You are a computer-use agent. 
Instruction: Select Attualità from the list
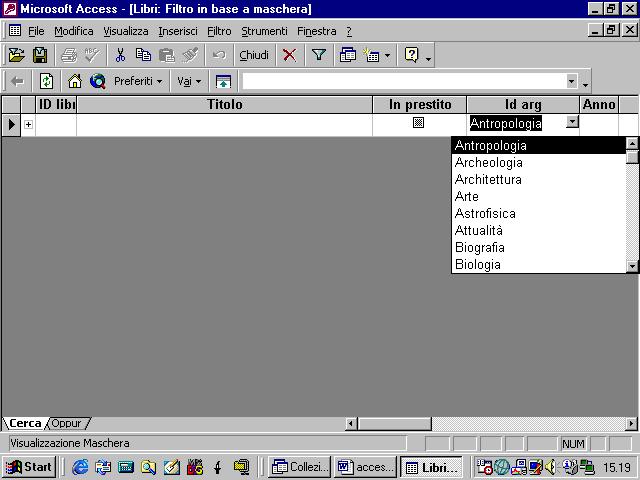(x=539, y=231)
